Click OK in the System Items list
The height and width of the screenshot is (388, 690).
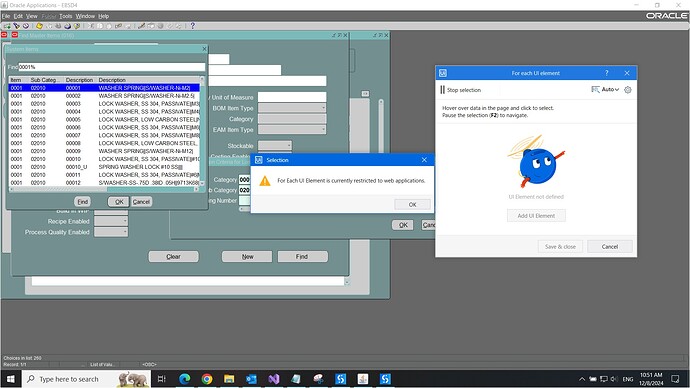[119, 201]
